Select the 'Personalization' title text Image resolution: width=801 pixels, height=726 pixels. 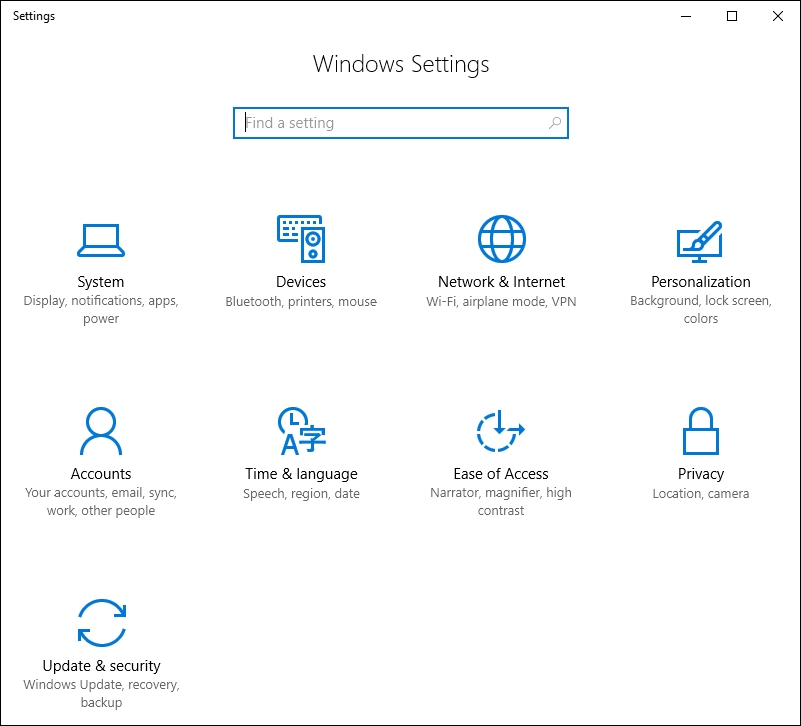pyautogui.click(x=701, y=282)
